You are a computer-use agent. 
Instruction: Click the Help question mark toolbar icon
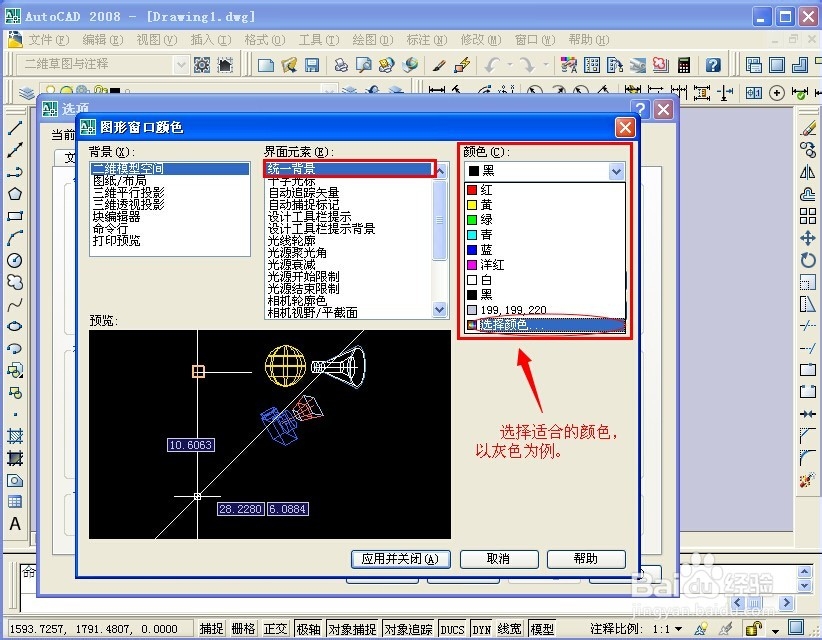pos(713,65)
